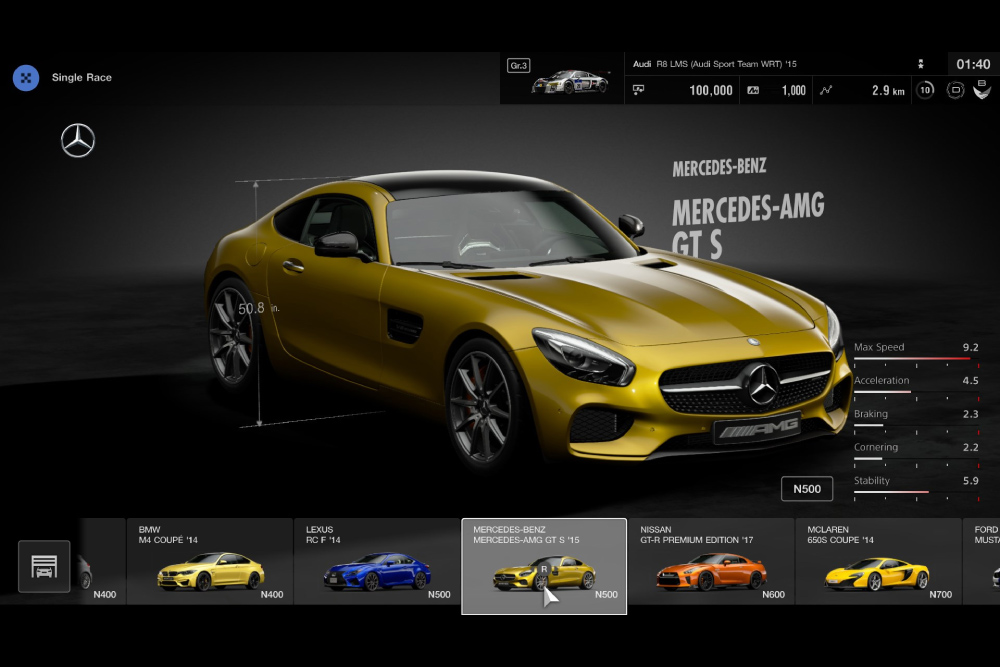Click the 2.9 km distance value
Screen dimensions: 1000x667
888,91
